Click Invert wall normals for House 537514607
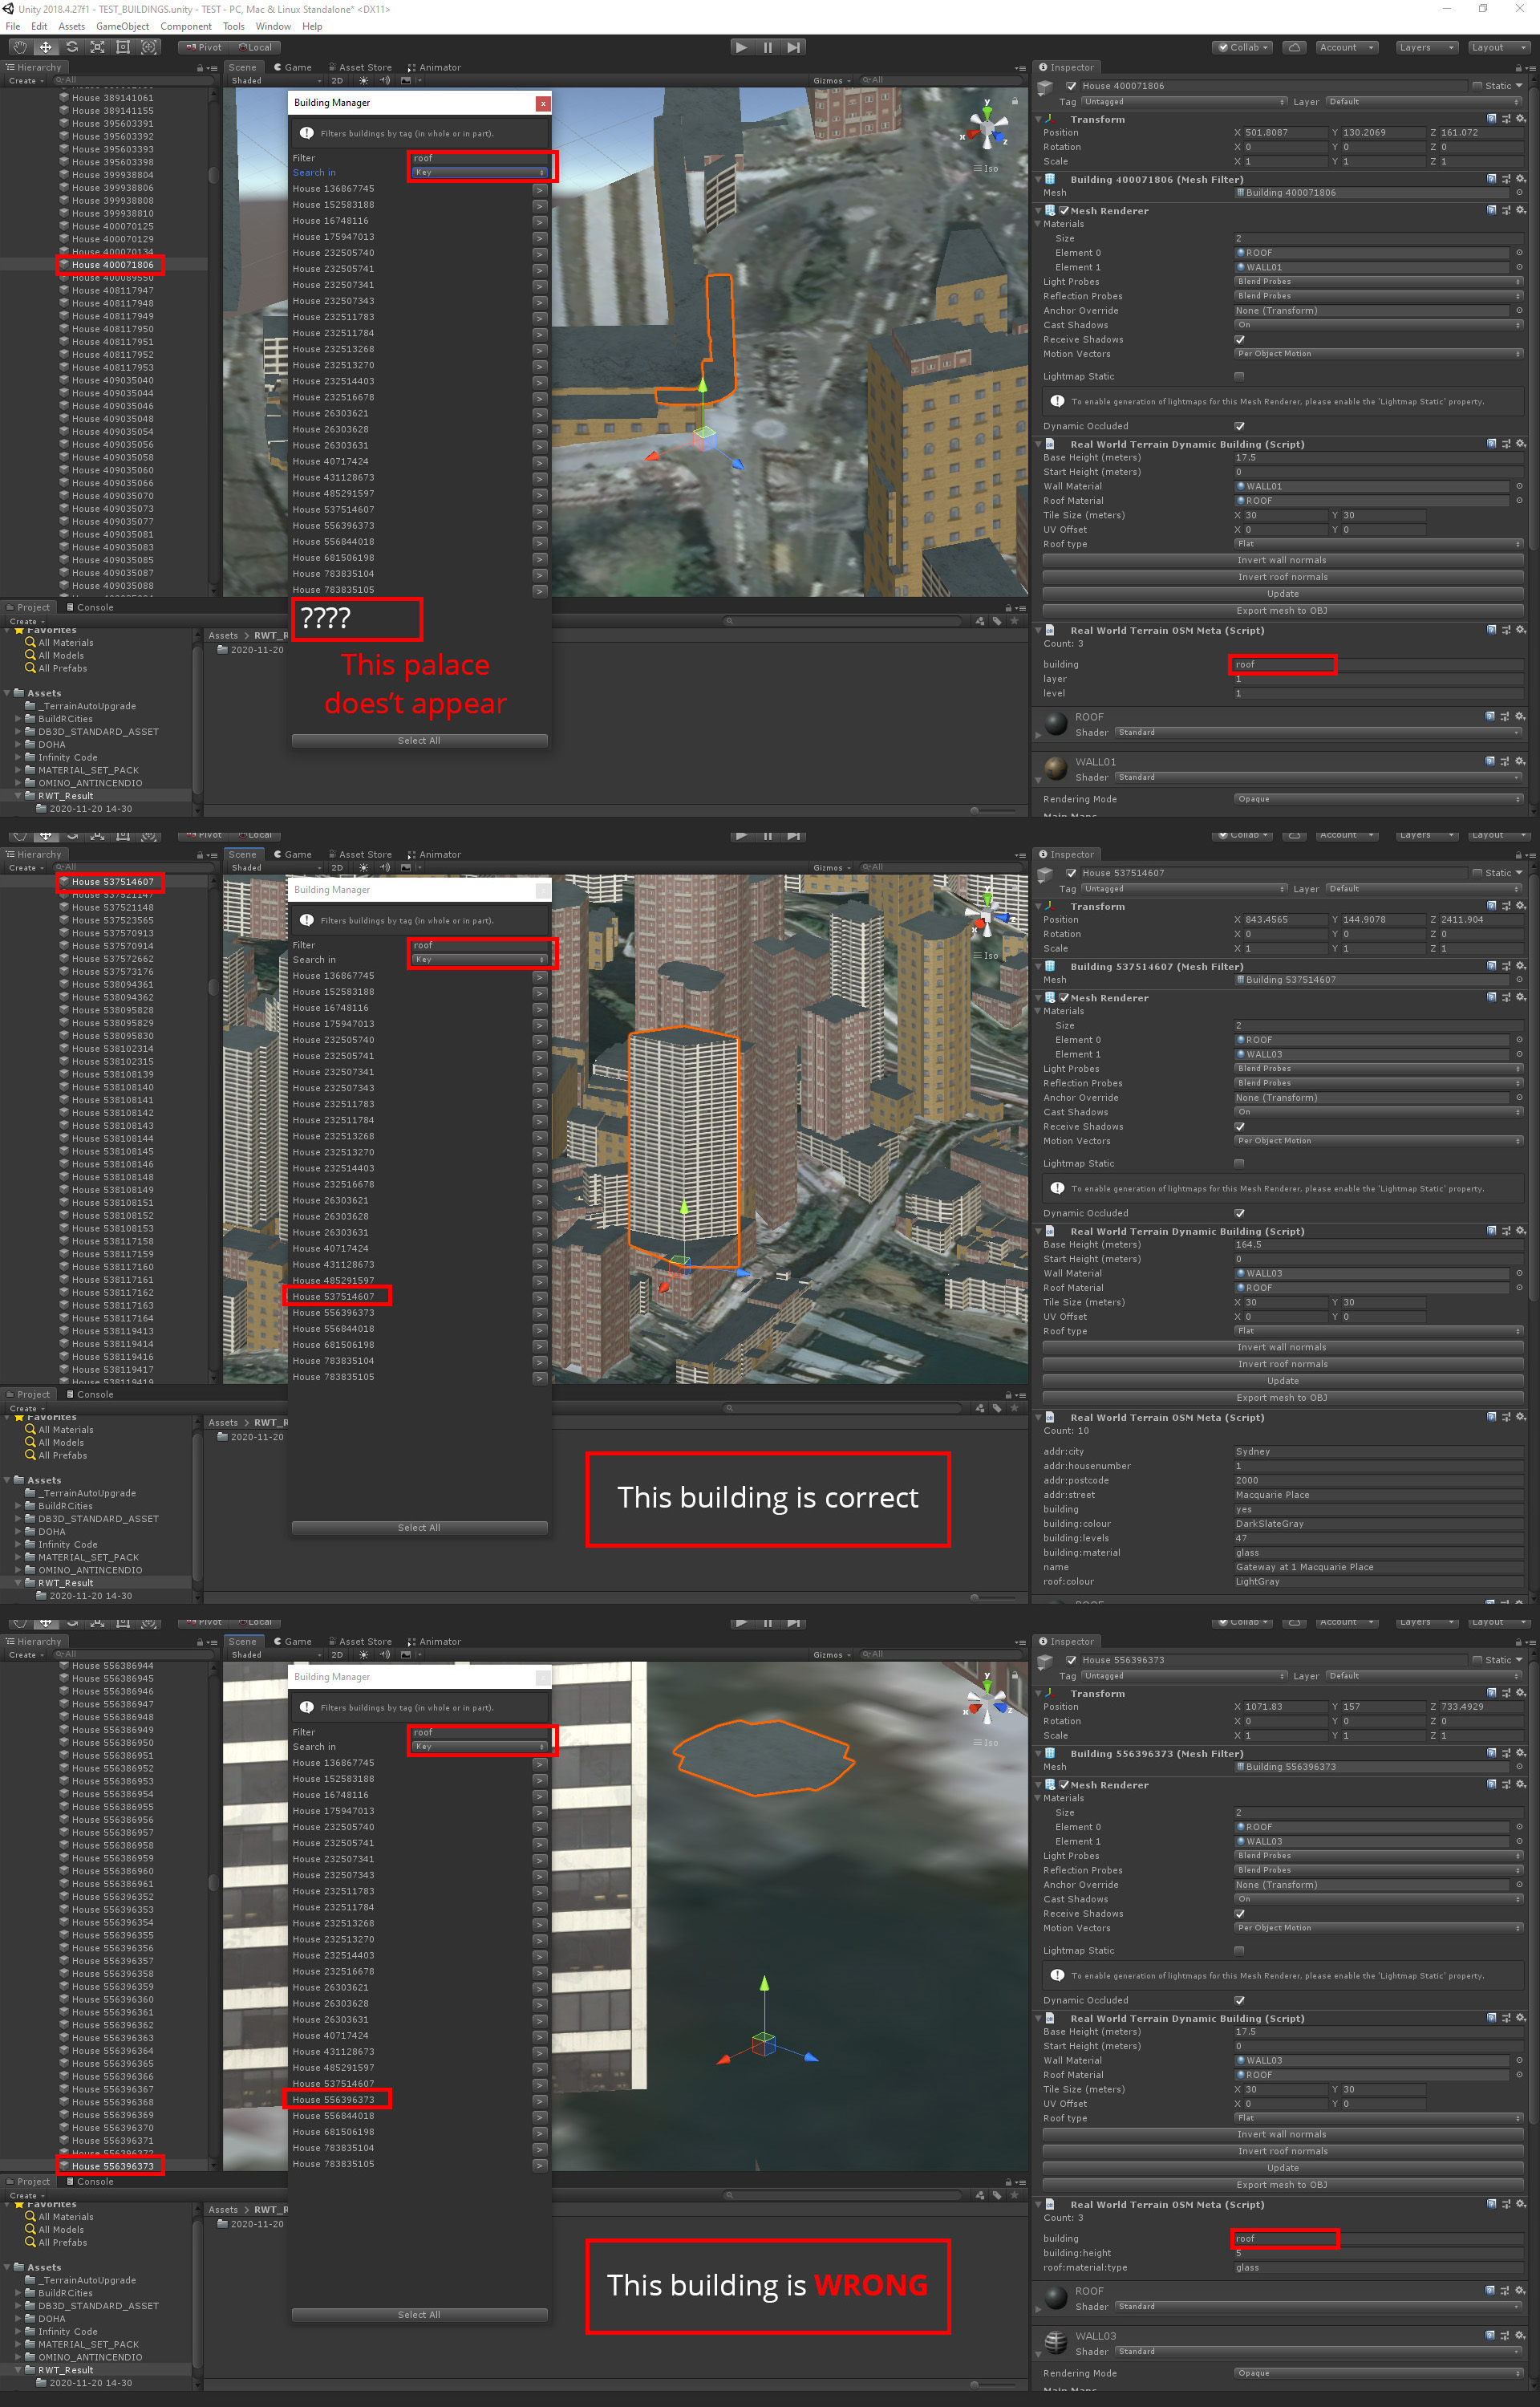The width and height of the screenshot is (1540, 2407). point(1282,1347)
